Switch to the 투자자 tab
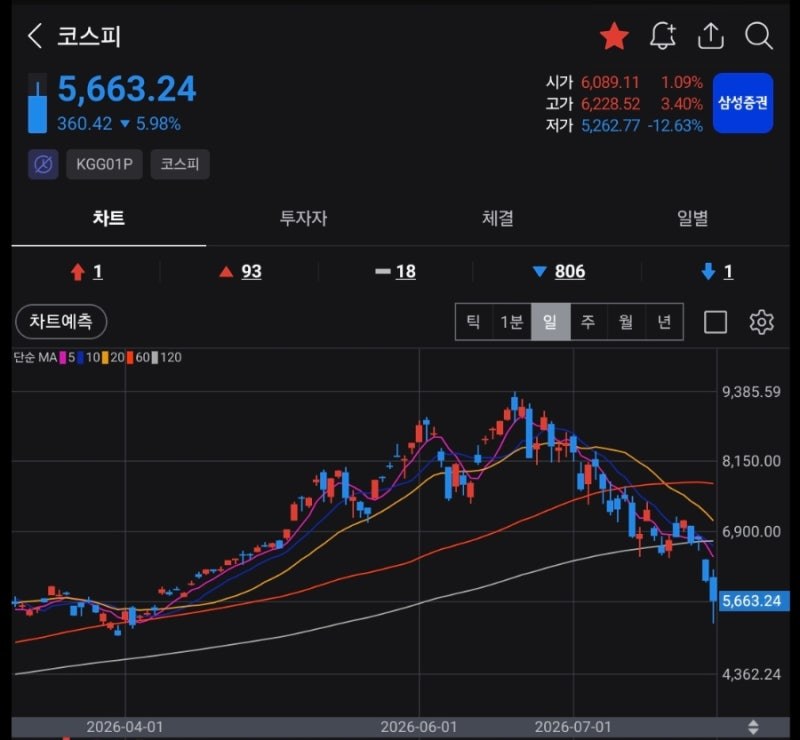800x740 pixels. (303, 218)
